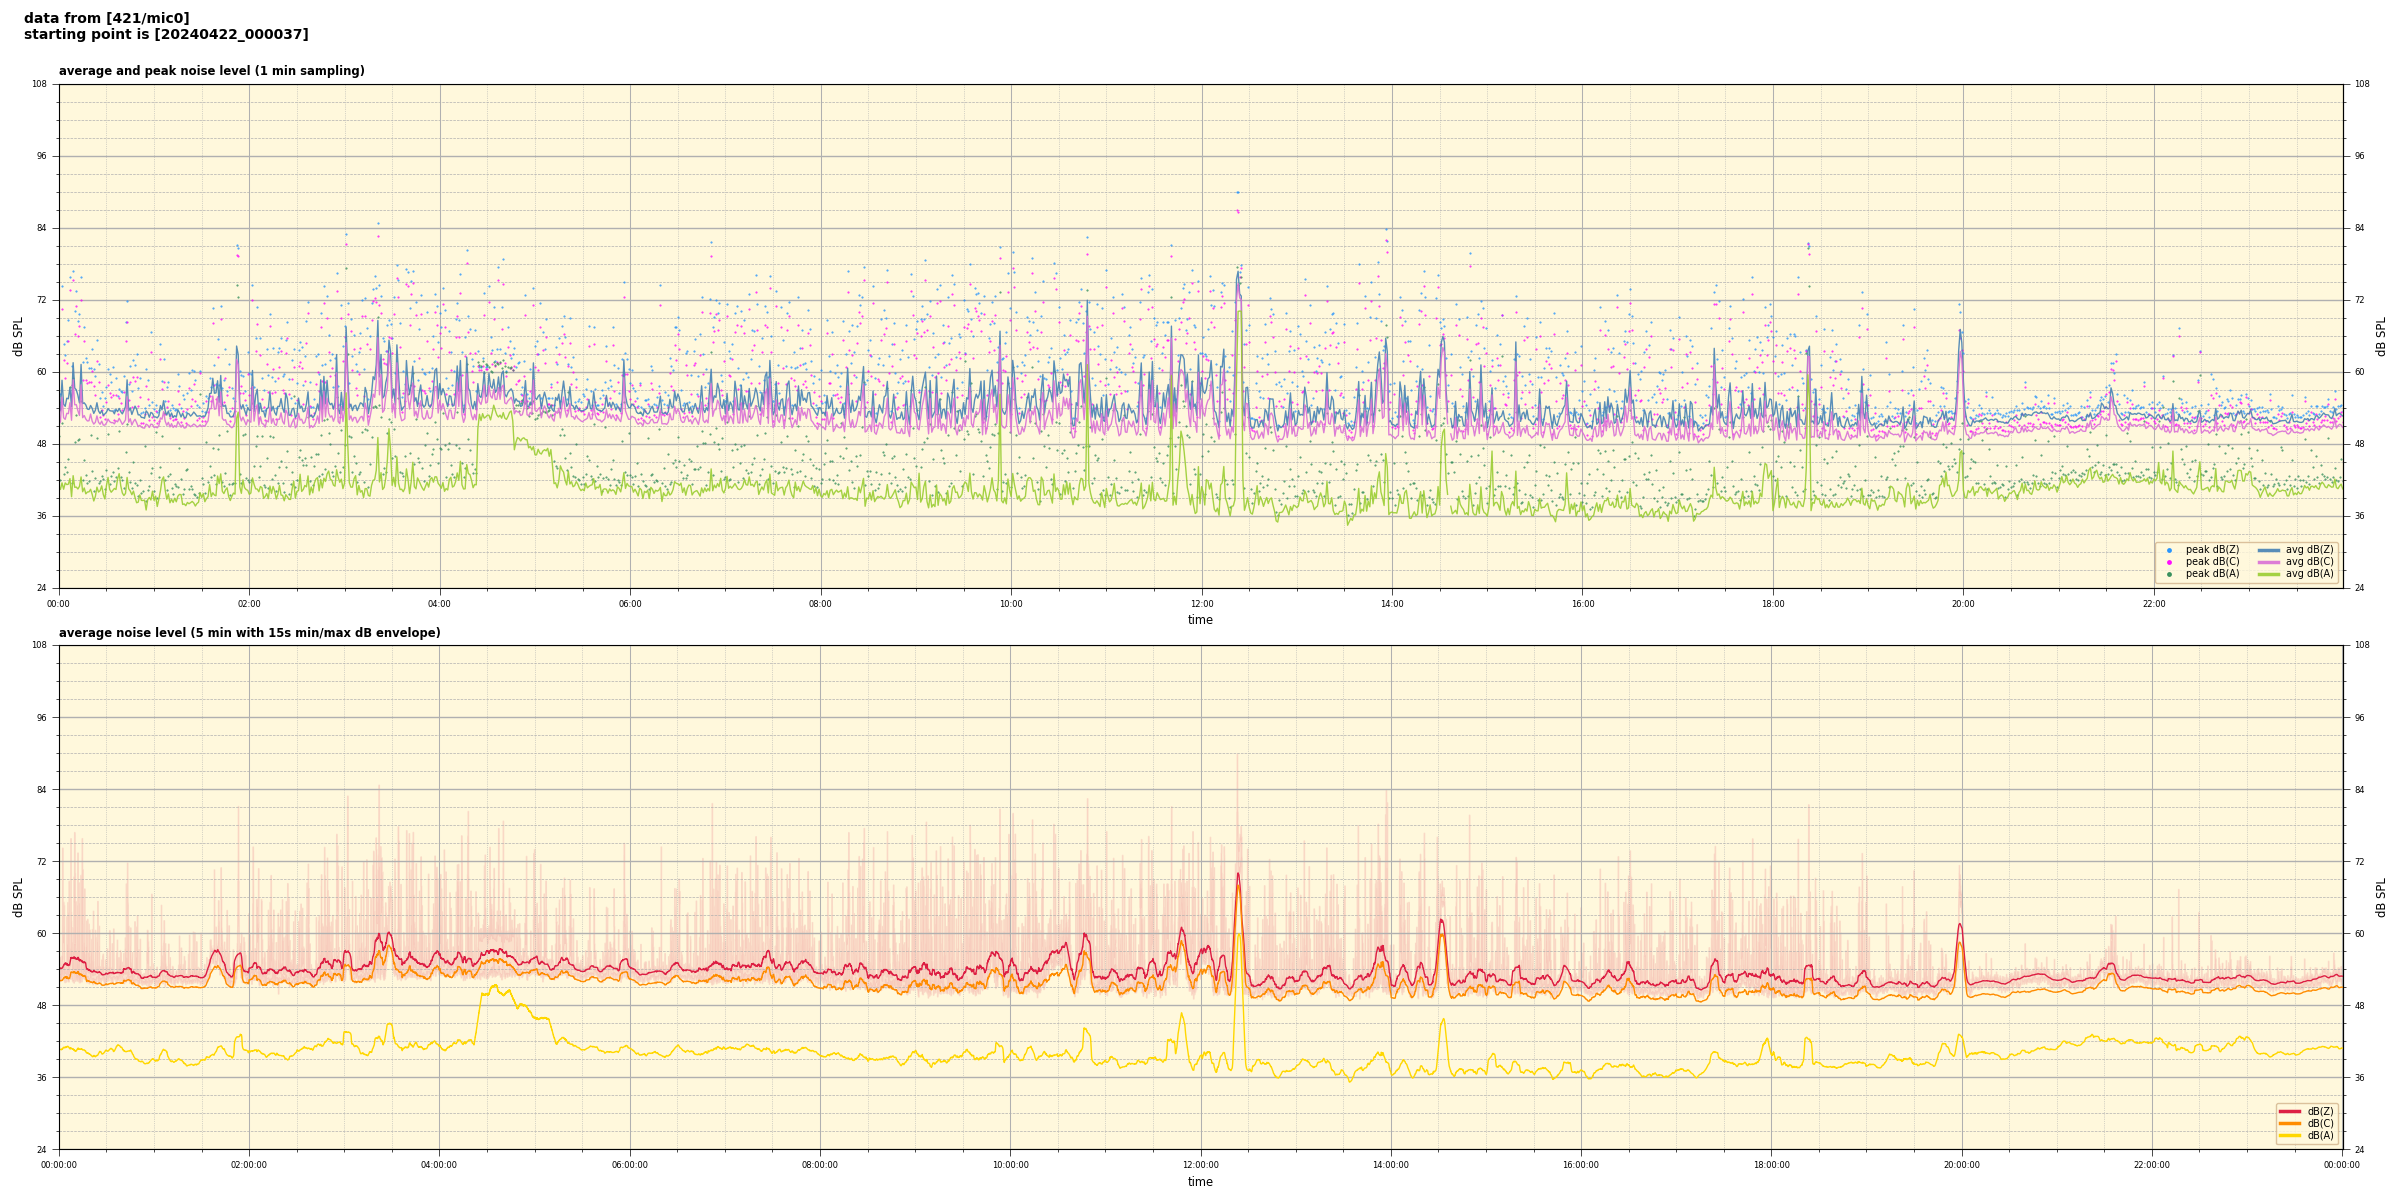Click the 'time' x-axis label under top chart
This screenshot has height=1200, width=2400.
tap(1200, 620)
